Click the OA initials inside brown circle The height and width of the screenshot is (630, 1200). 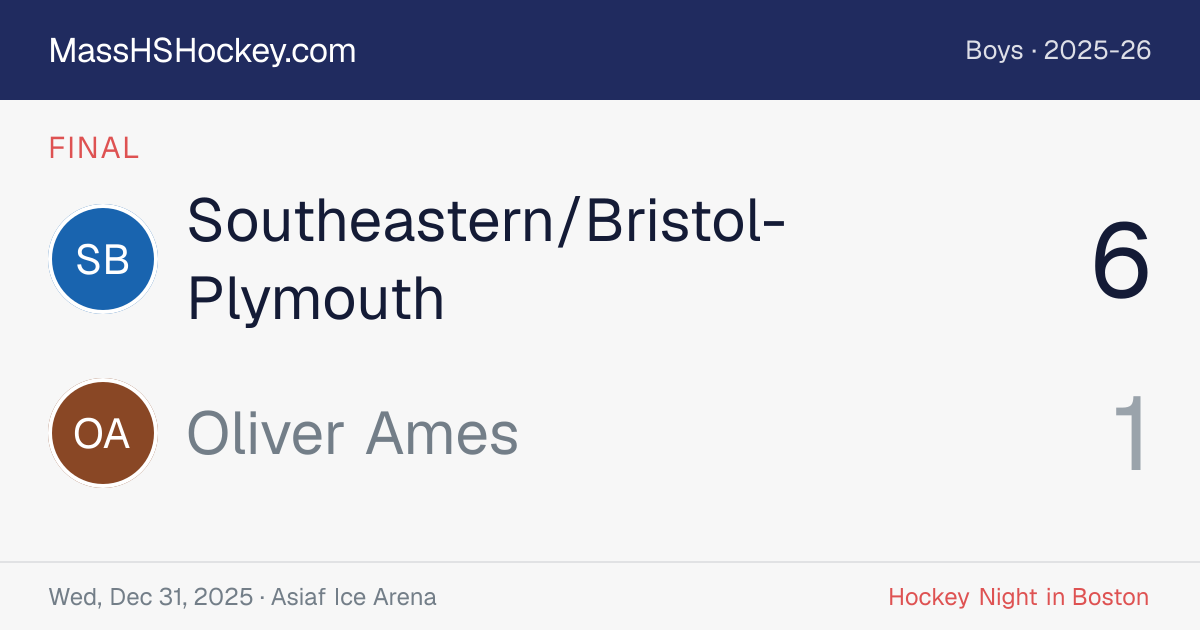click(x=103, y=434)
